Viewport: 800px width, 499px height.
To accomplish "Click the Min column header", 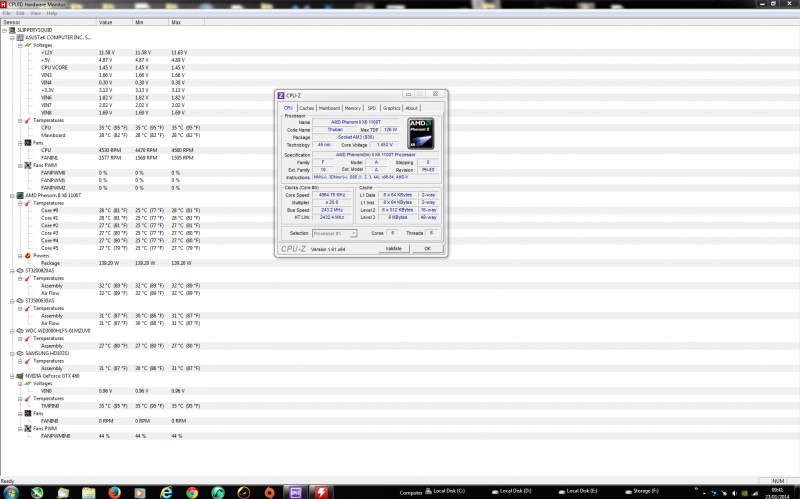I will 151,22.
